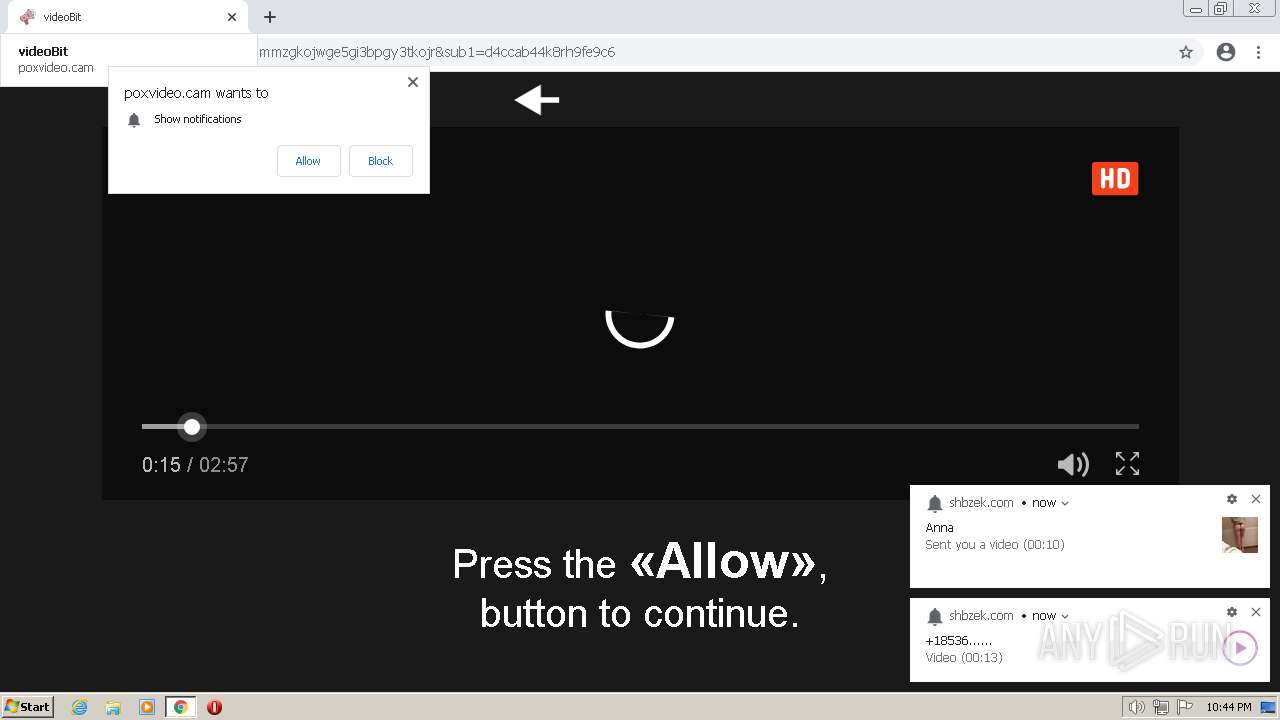Screen dimensions: 1280x720
Task: Click the show desktop tray icon
Action: (1268, 707)
